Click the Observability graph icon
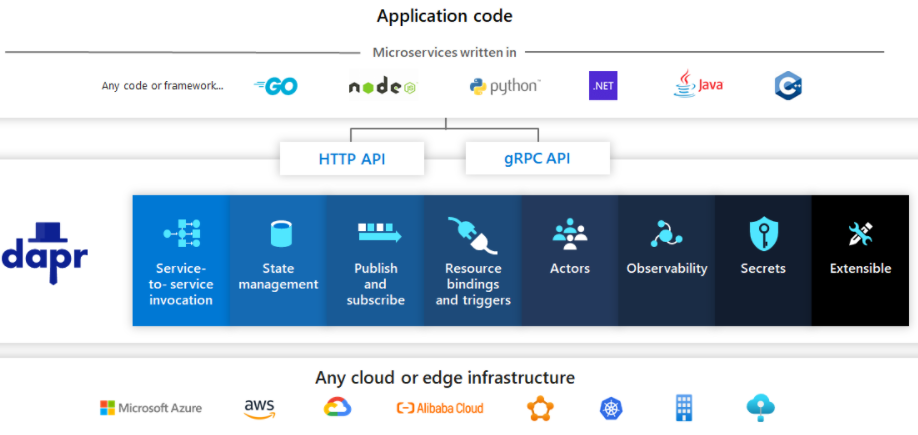918x435 pixels. [x=666, y=234]
